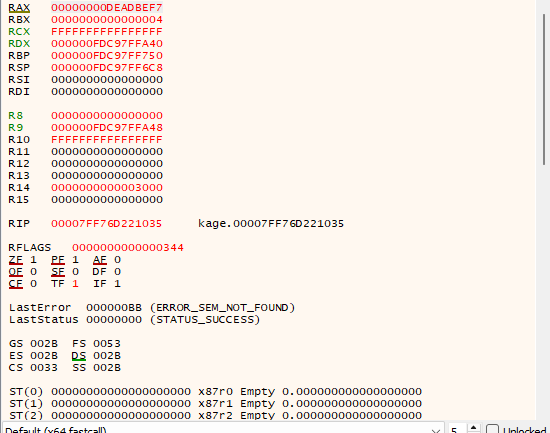Select the ES segment value

coord(44,355)
